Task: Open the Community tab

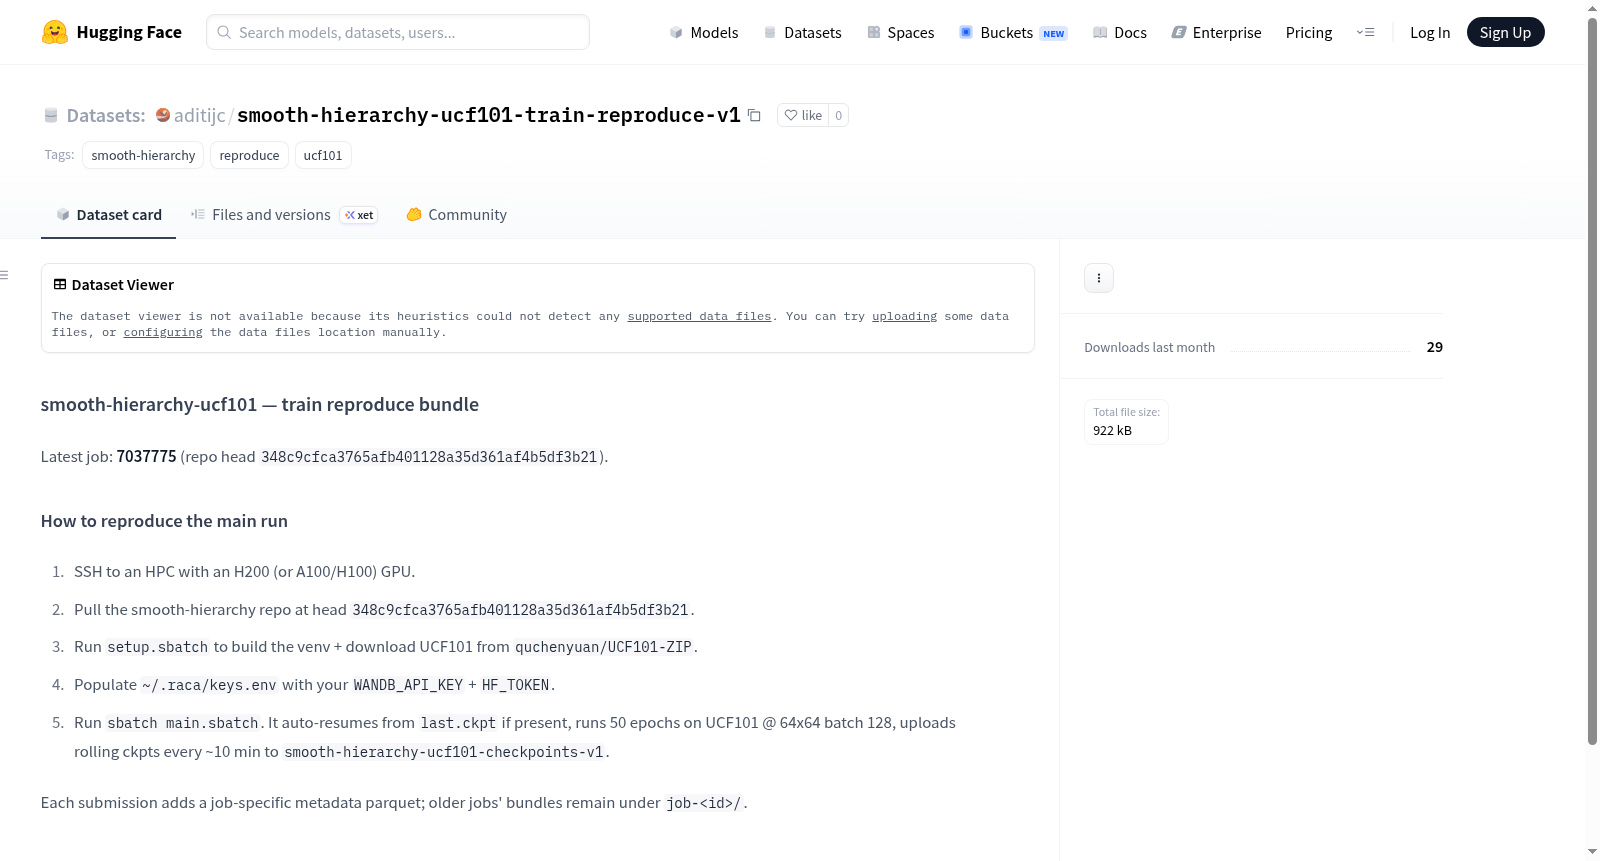Action: (456, 215)
